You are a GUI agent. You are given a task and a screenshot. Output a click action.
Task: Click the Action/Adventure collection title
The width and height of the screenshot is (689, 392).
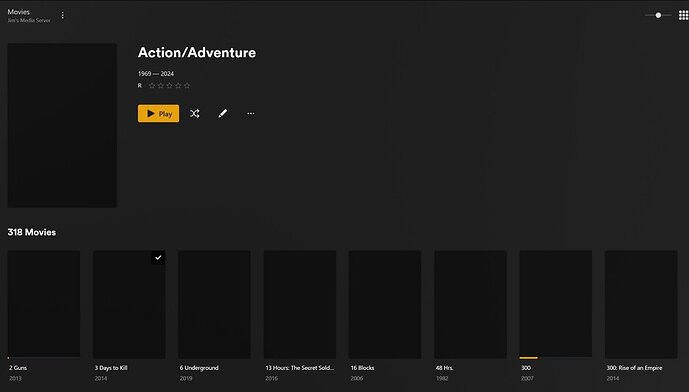point(197,53)
